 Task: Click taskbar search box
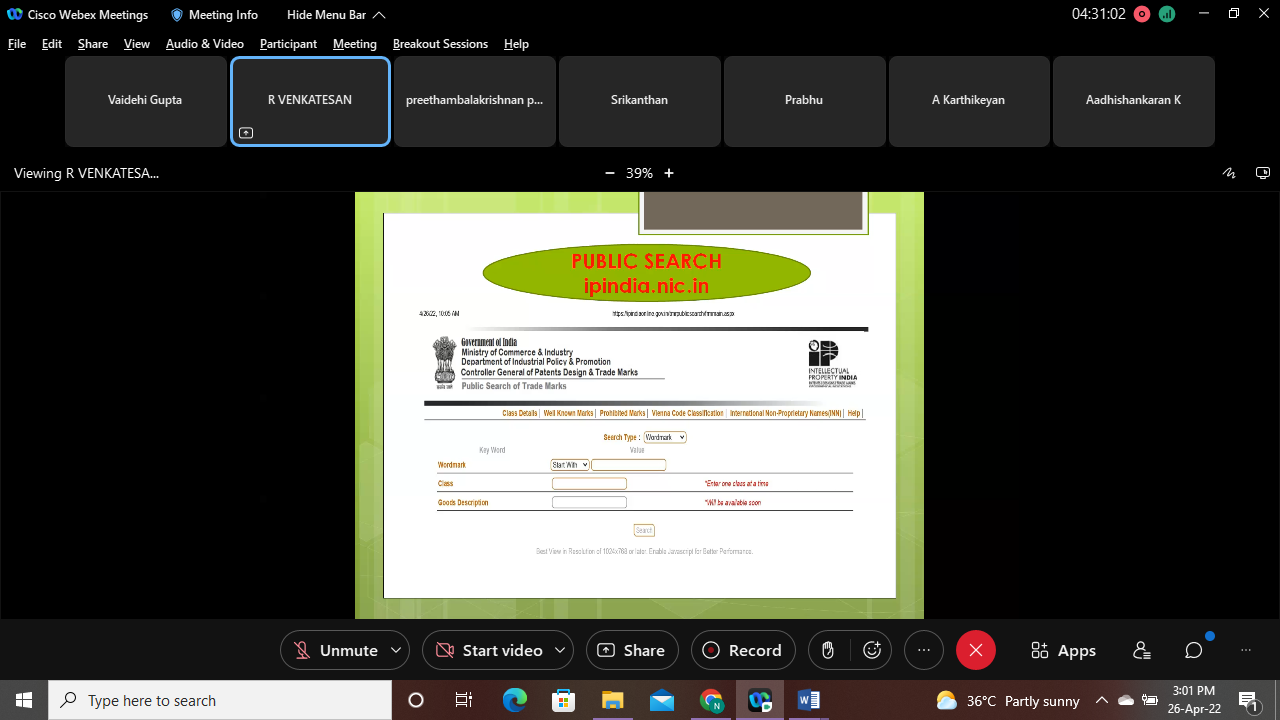[x=220, y=700]
